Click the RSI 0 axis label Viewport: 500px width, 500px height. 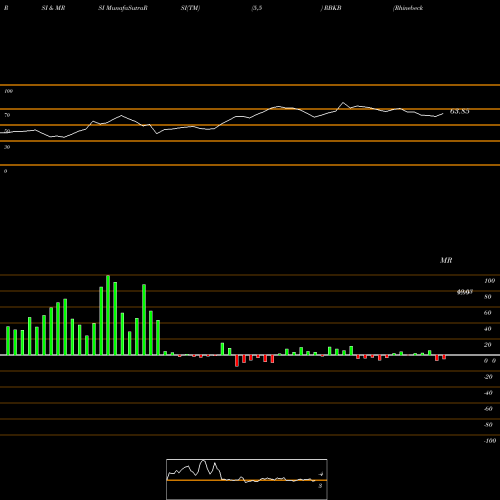coord(5,171)
